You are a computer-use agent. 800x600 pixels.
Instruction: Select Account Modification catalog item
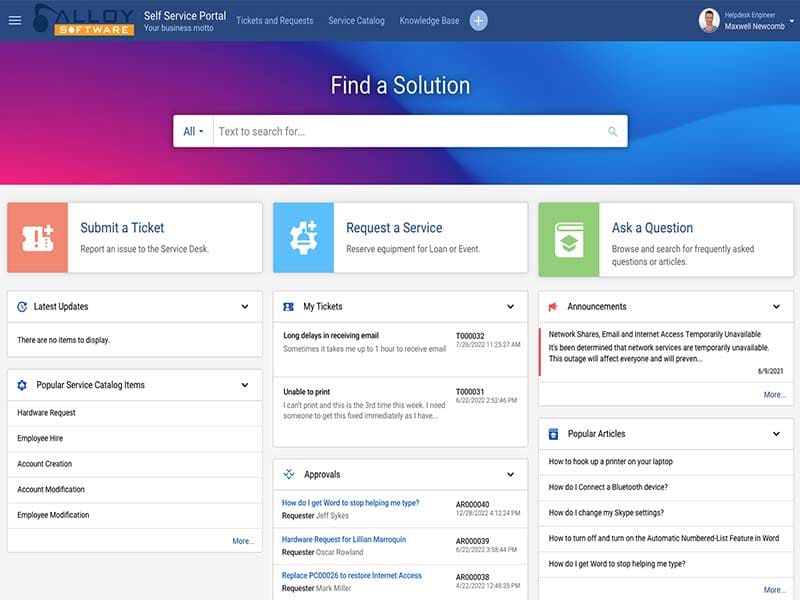click(x=135, y=489)
